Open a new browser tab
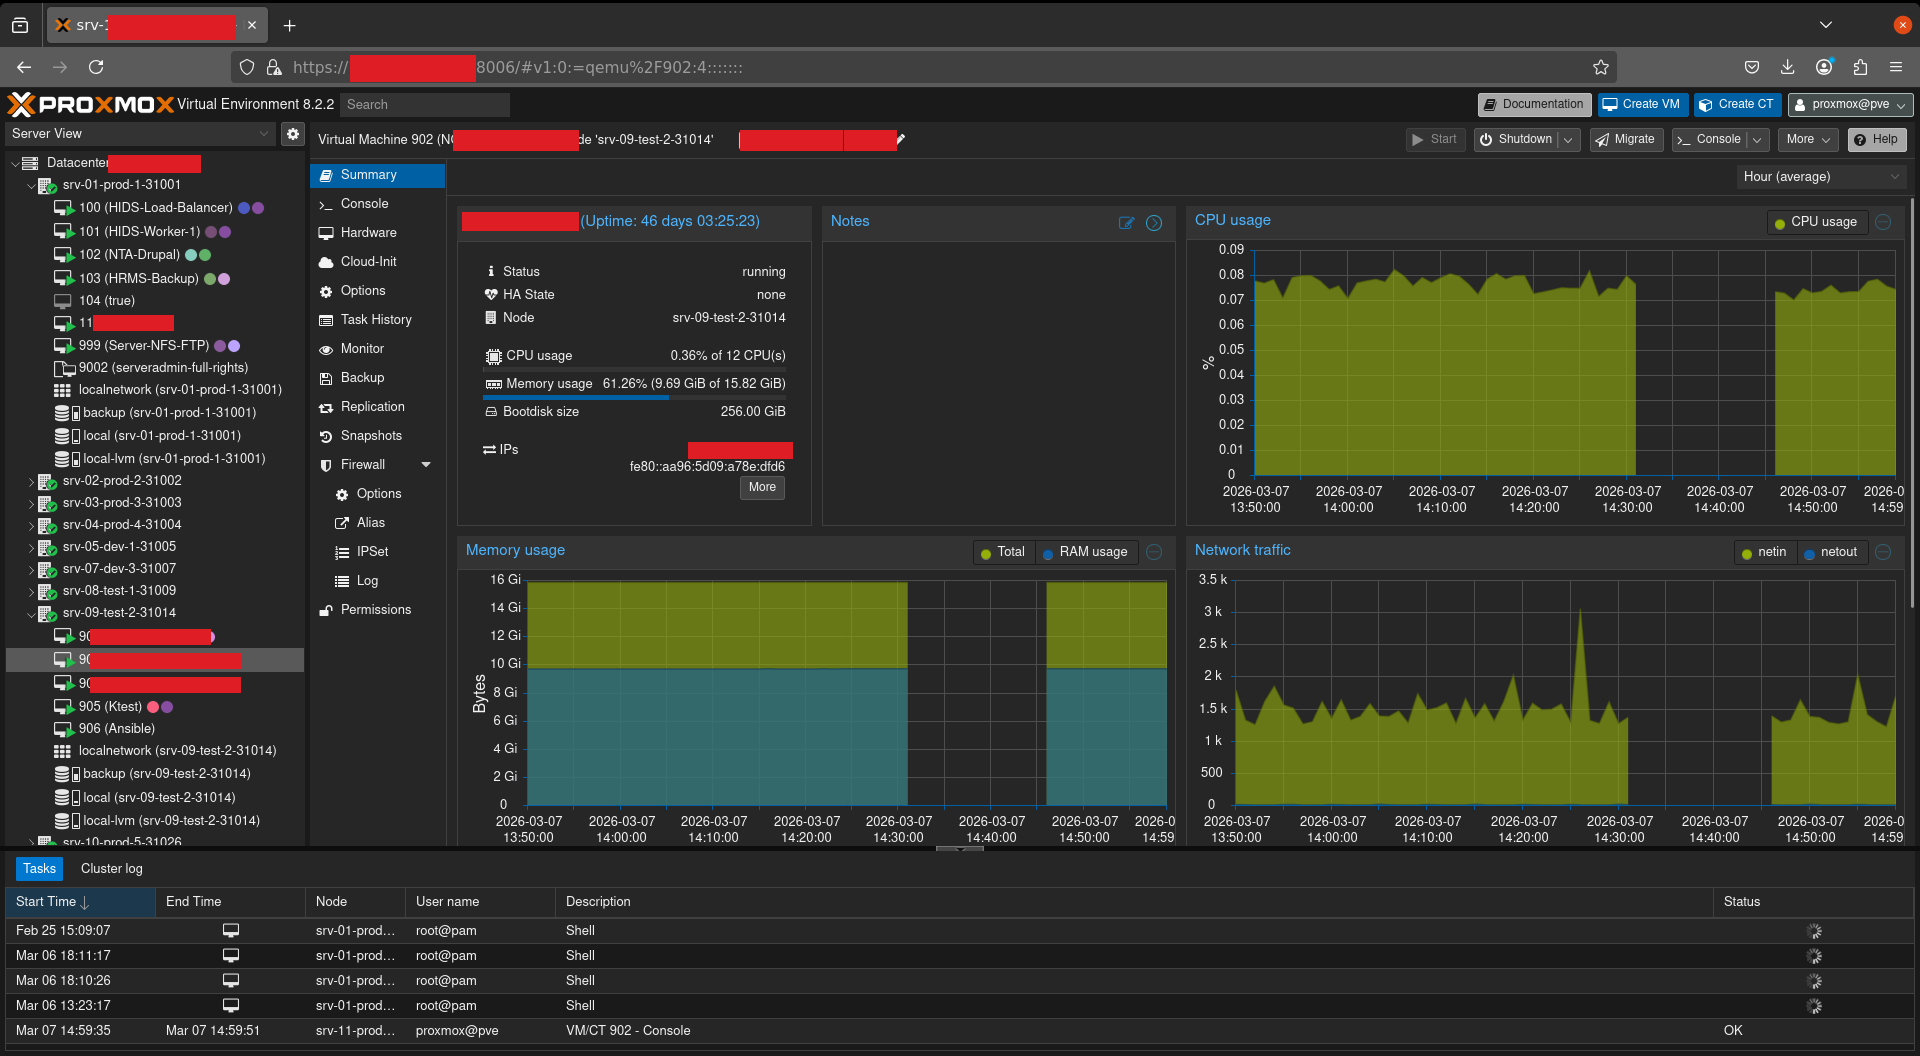1920x1056 pixels. point(290,25)
